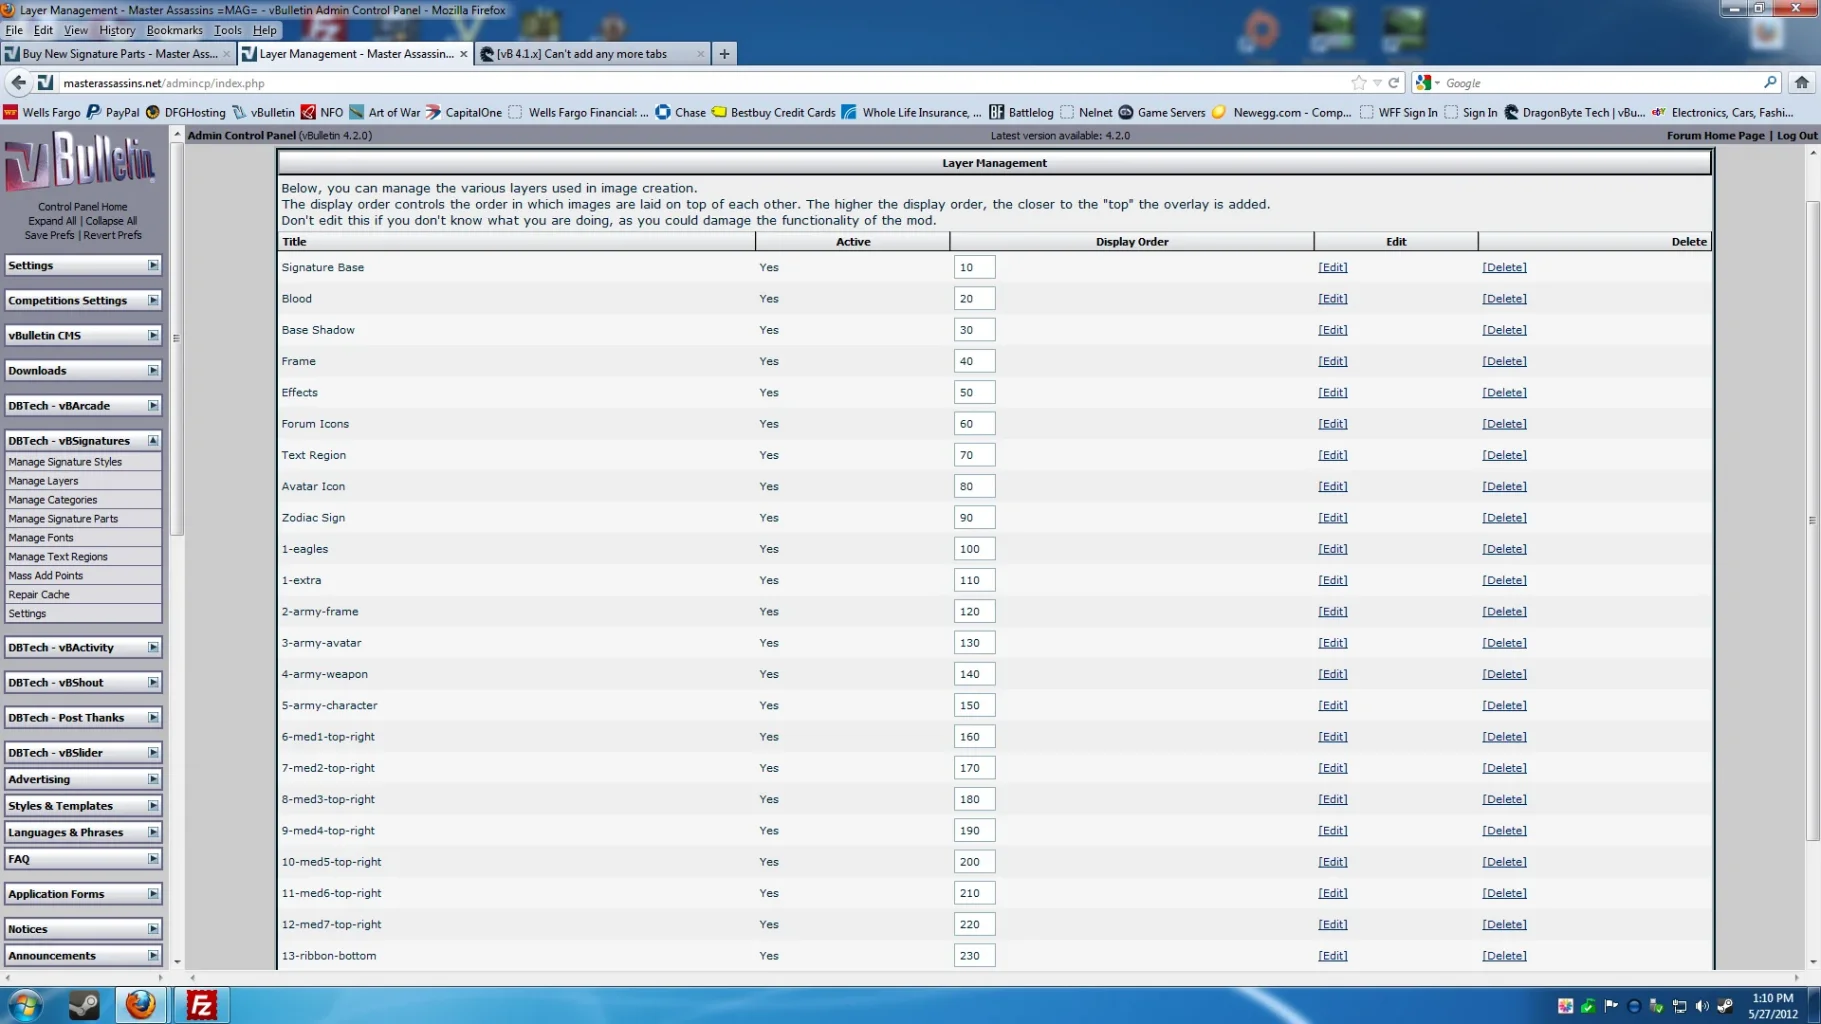The height and width of the screenshot is (1024, 1821).
Task: Click the Windows Start orb
Action: click(26, 1005)
